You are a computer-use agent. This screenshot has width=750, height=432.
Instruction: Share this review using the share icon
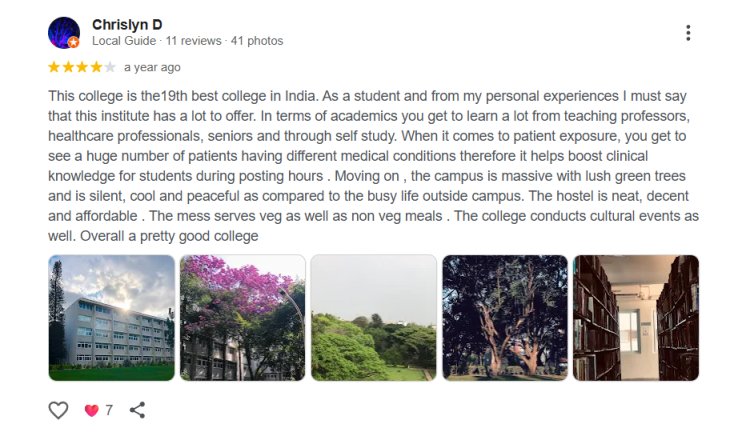[x=138, y=410]
